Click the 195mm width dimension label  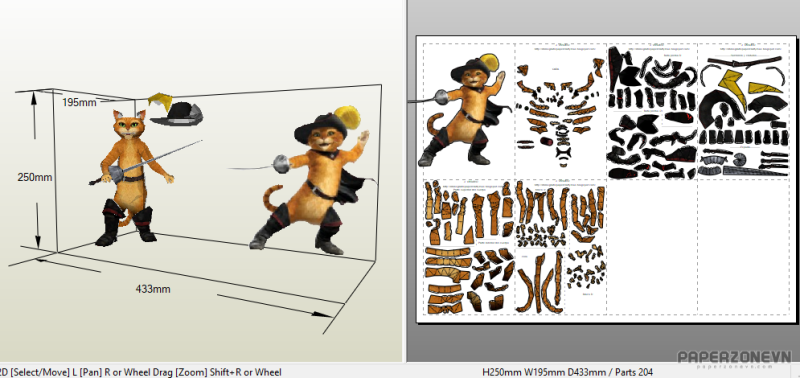coord(79,102)
